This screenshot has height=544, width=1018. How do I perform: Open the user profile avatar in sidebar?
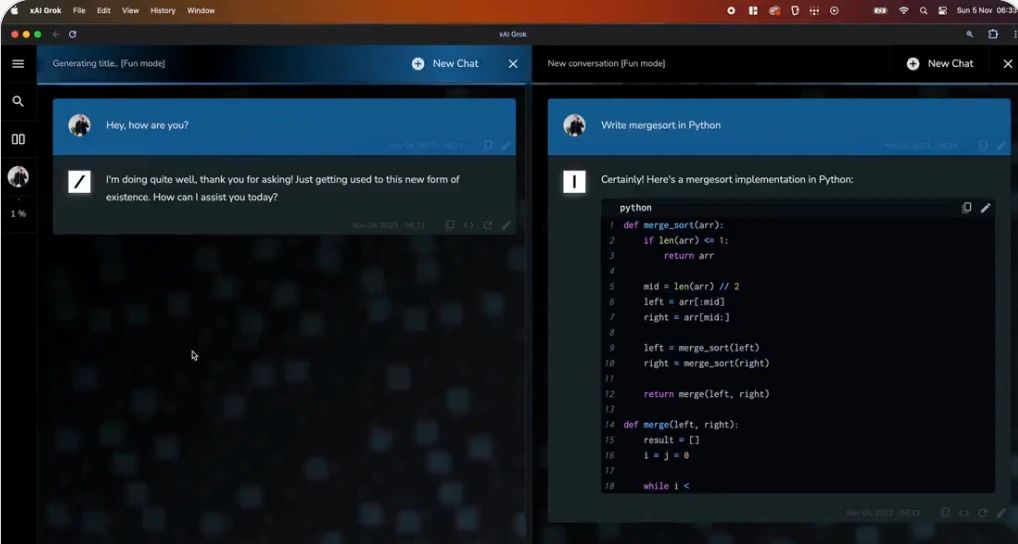pos(18,177)
